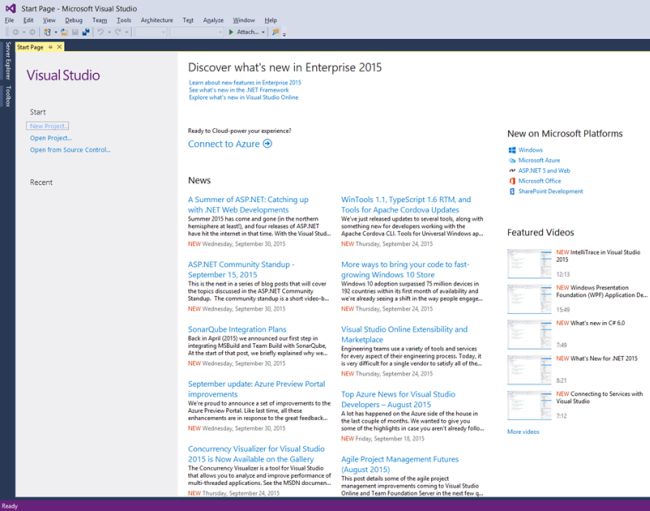Click the Visual Studio logo in title bar
The width and height of the screenshot is (650, 511).
click(x=10, y=8)
